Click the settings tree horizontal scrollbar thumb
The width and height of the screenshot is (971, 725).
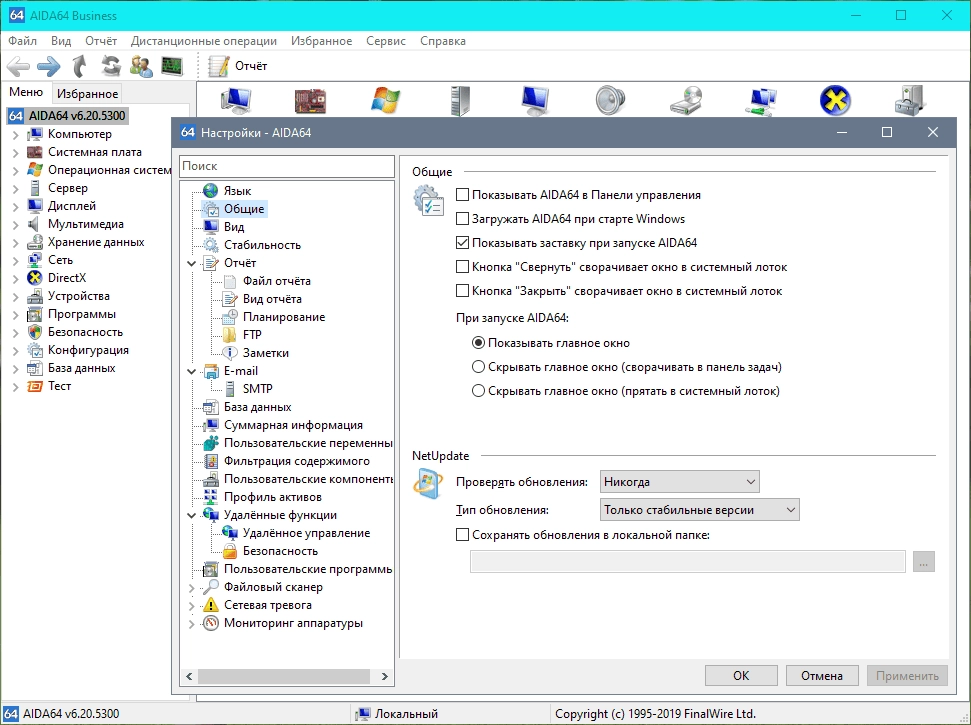283,676
